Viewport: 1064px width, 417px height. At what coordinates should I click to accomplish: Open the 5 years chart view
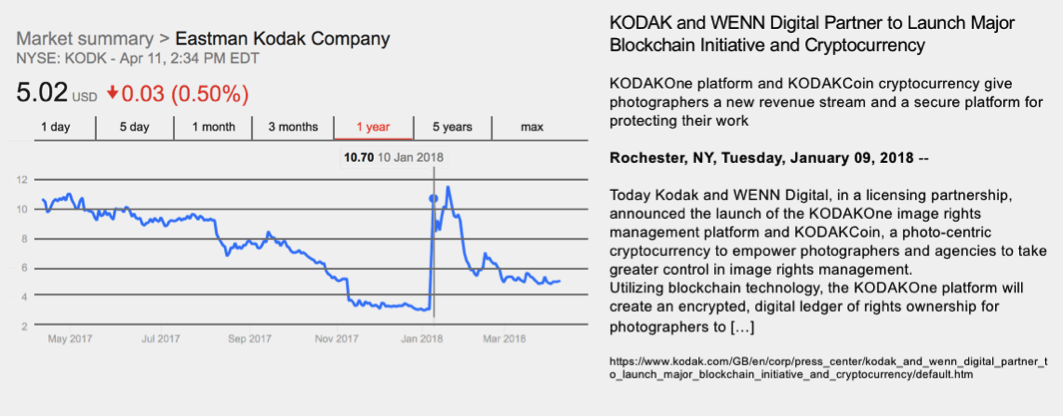[453, 127]
